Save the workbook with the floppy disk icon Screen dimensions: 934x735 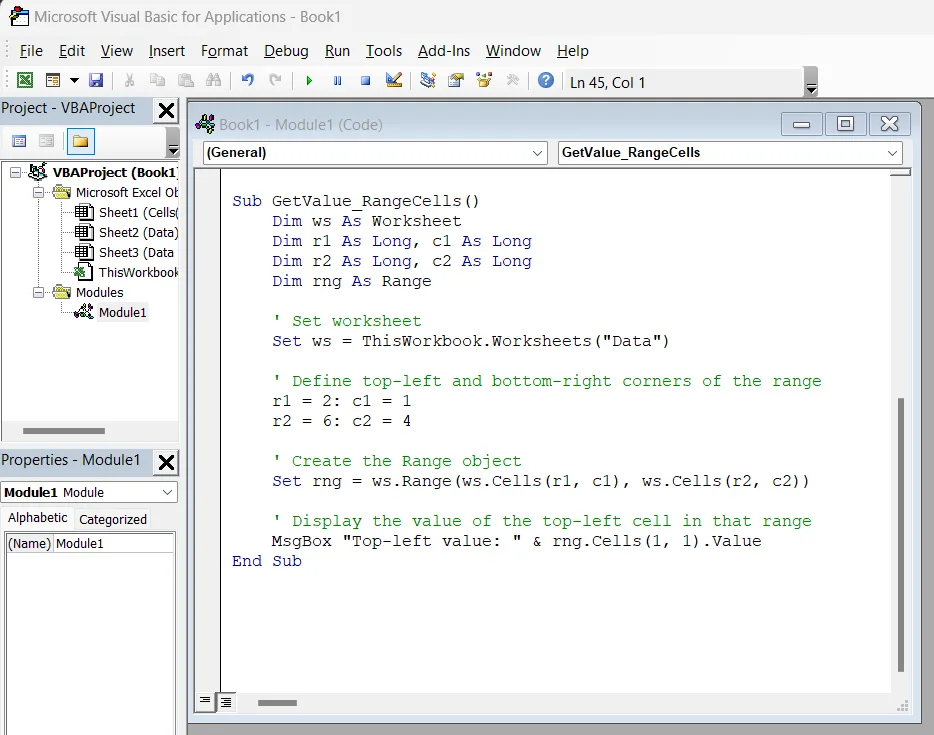tap(96, 80)
